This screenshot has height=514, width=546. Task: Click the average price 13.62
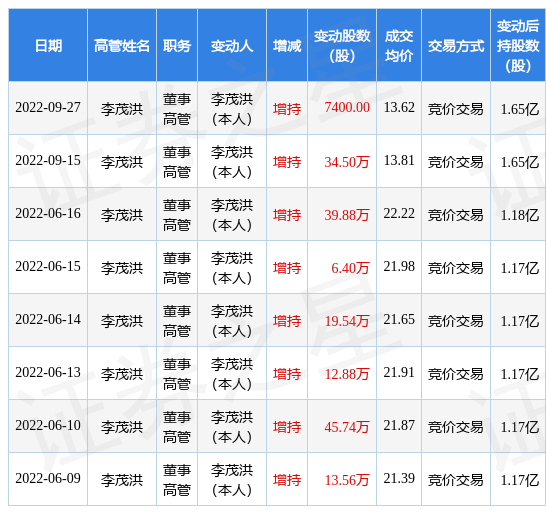[x=399, y=107]
